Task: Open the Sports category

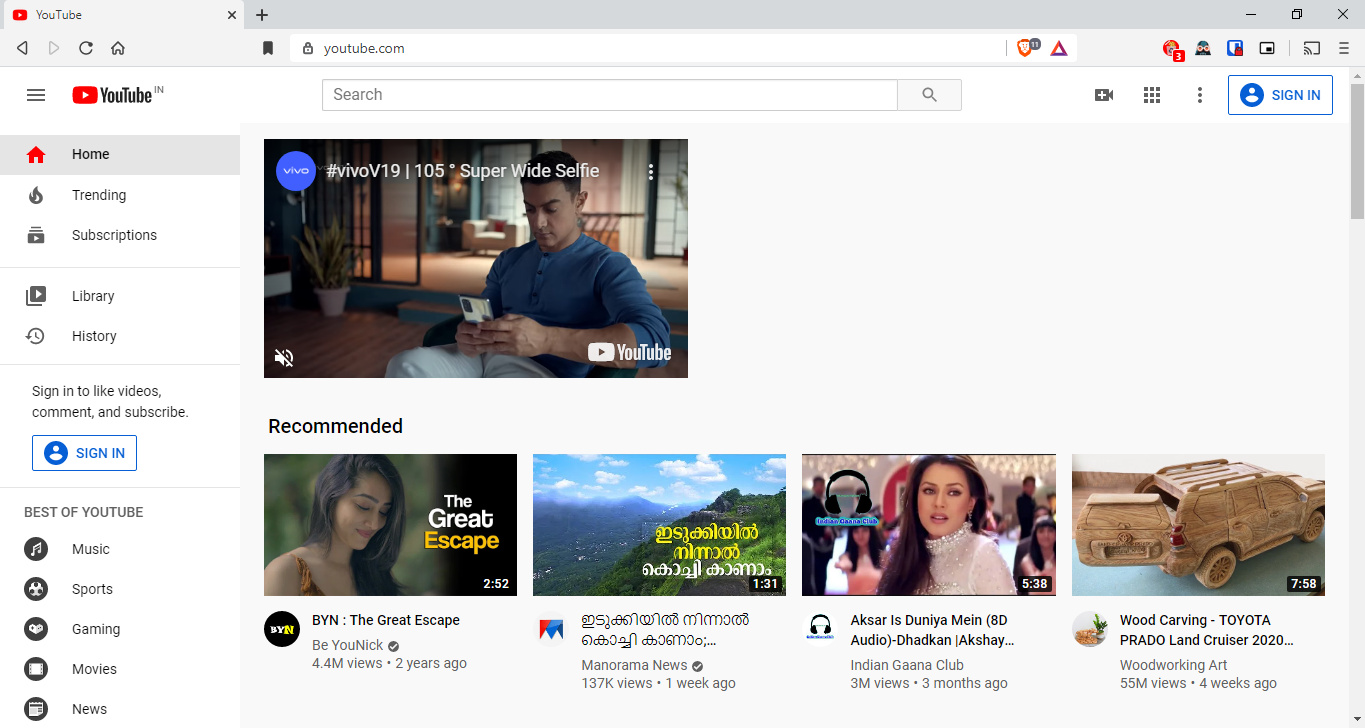Action: pyautogui.click(x=120, y=589)
